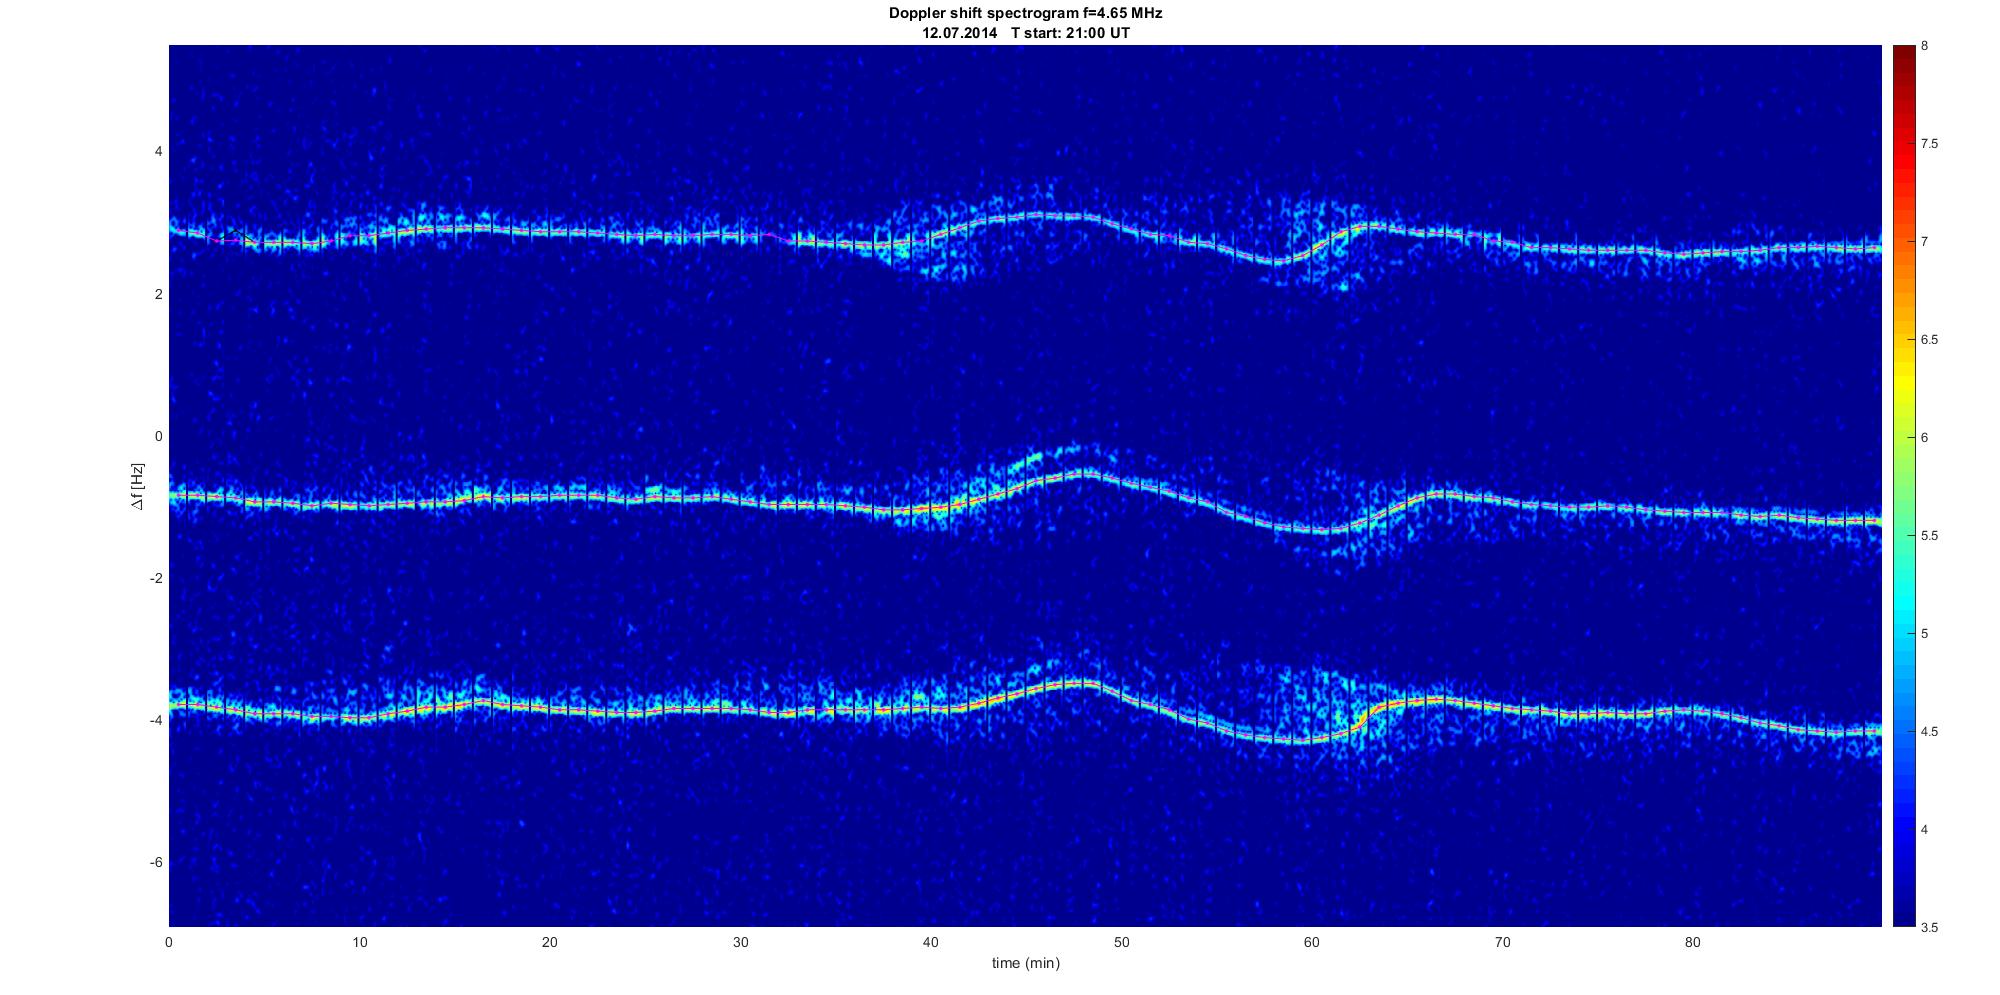This screenshot has width=2000, height=995.
Task: Click the y-axis tick label '-4'
Action: point(156,720)
